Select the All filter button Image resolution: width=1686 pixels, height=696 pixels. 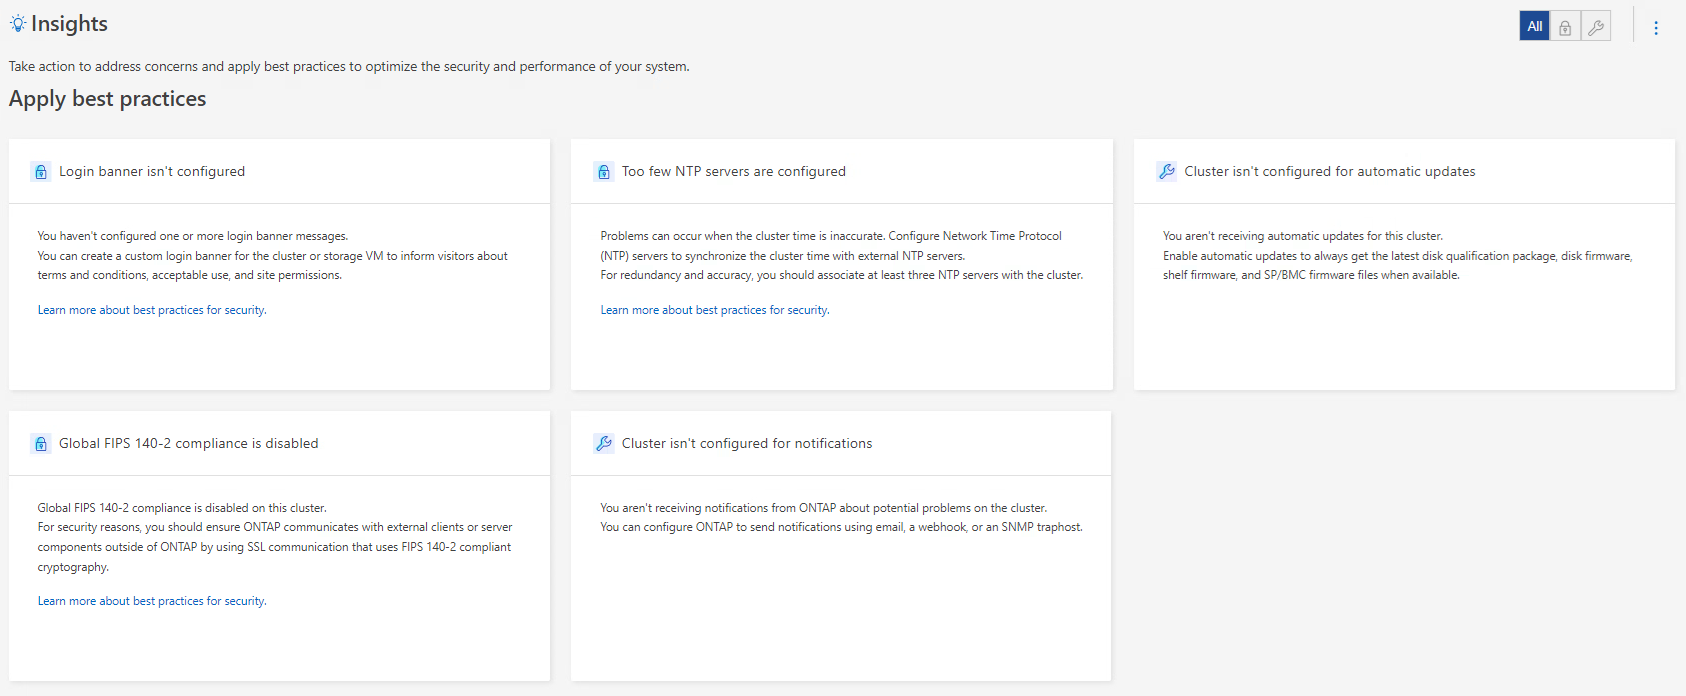pyautogui.click(x=1534, y=27)
